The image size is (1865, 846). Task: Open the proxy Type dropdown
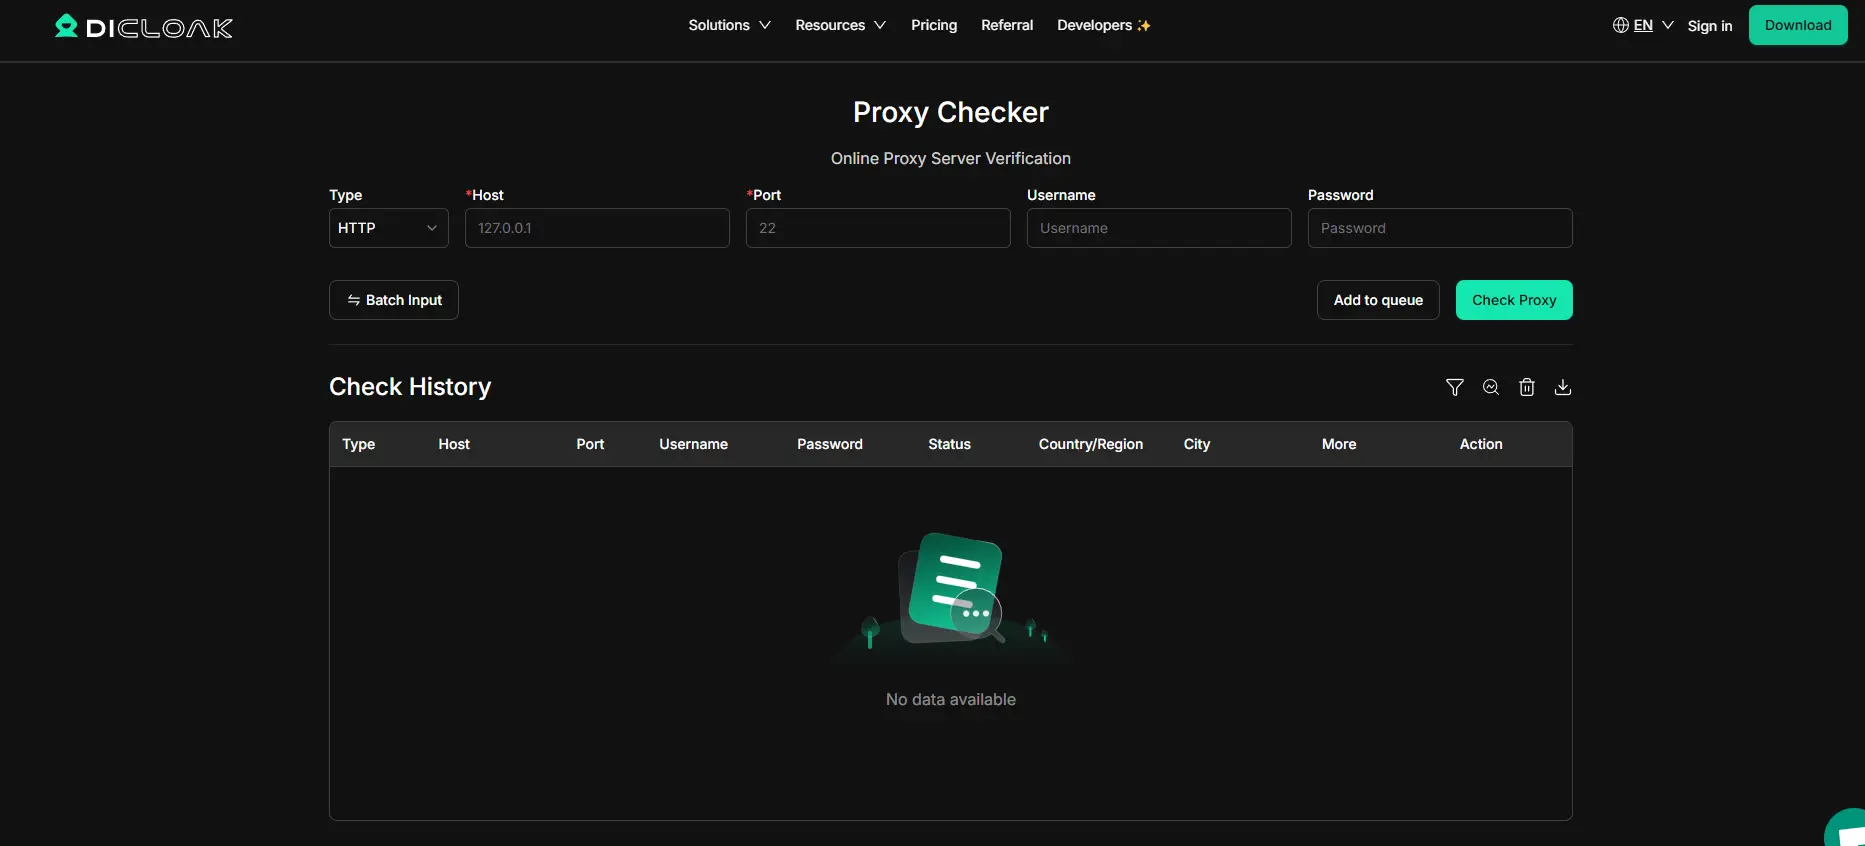[388, 228]
